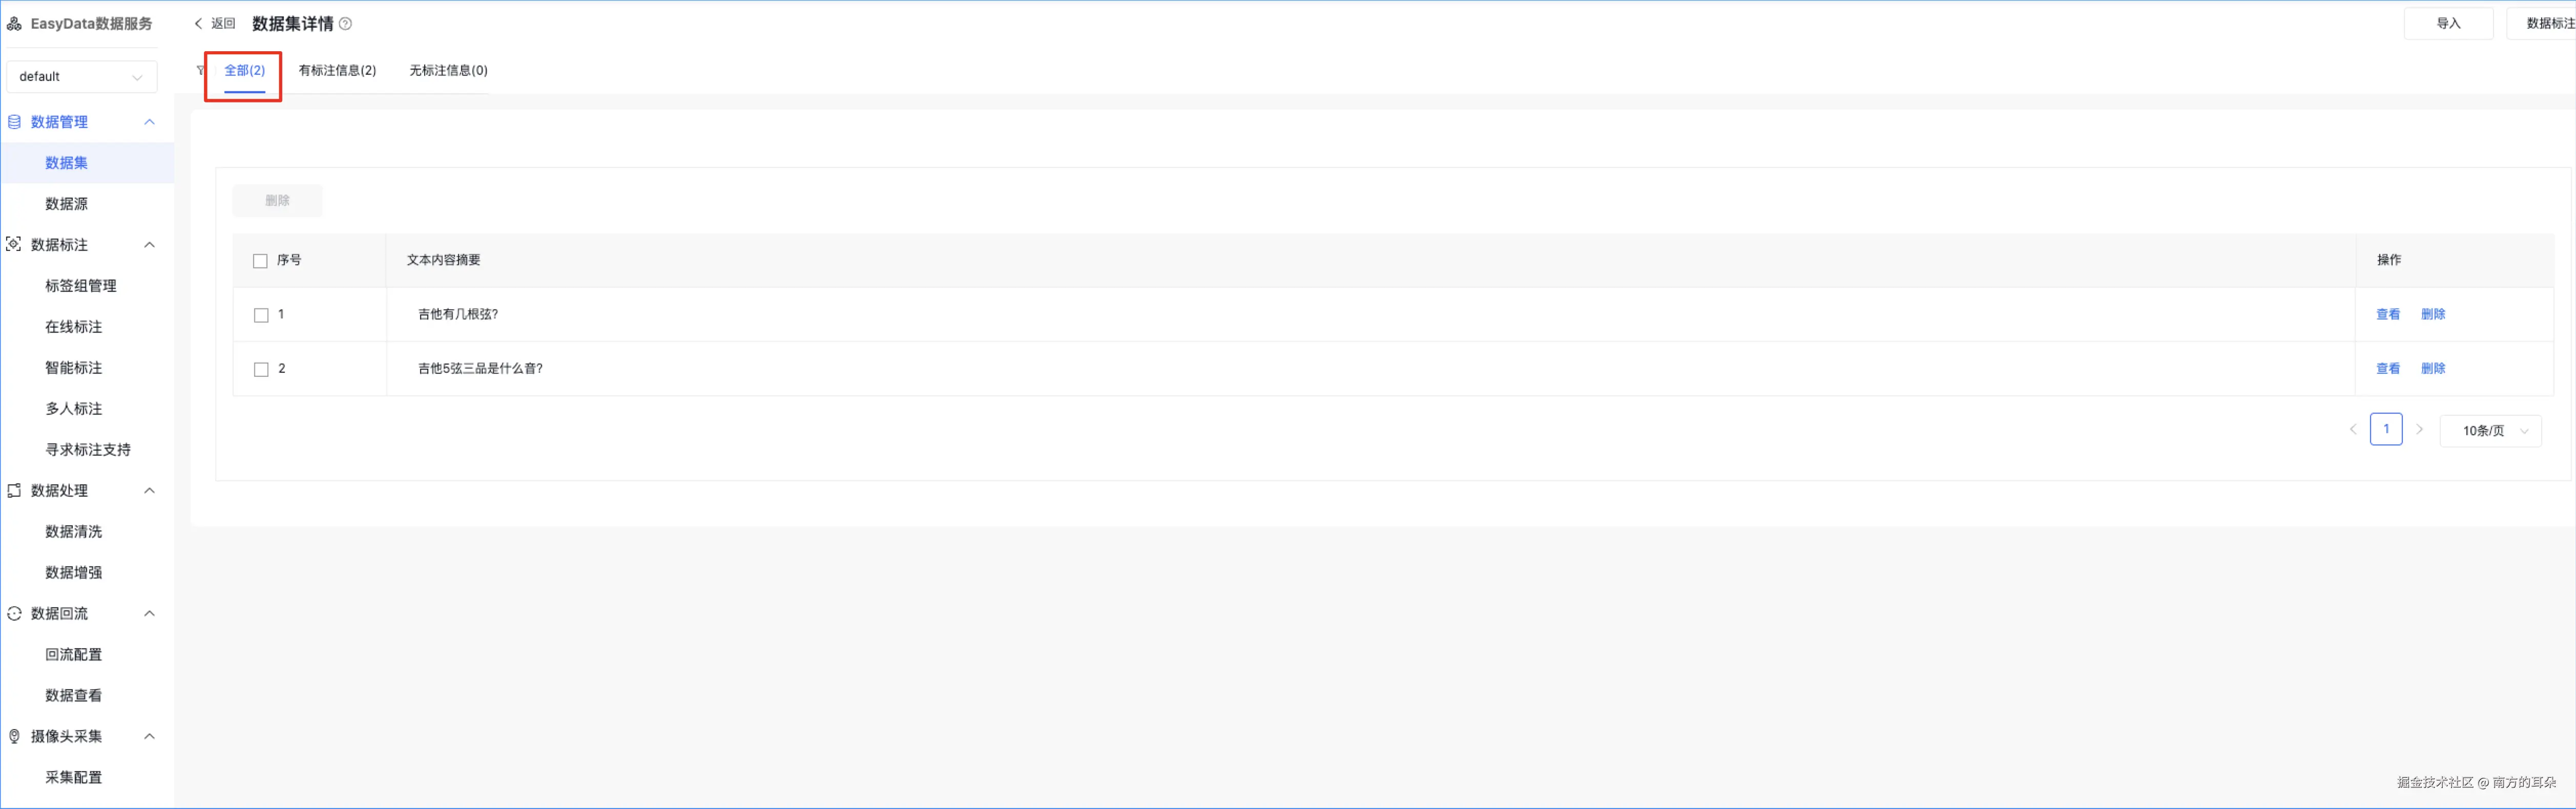This screenshot has width=2576, height=809.
Task: Click the filter funnel icon
Action: click(x=200, y=70)
